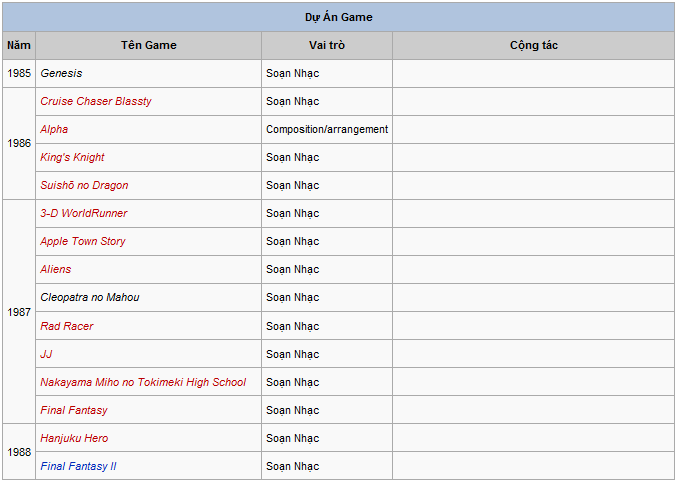The width and height of the screenshot is (678, 480).
Task: Click the Tên Game column header
Action: (149, 45)
